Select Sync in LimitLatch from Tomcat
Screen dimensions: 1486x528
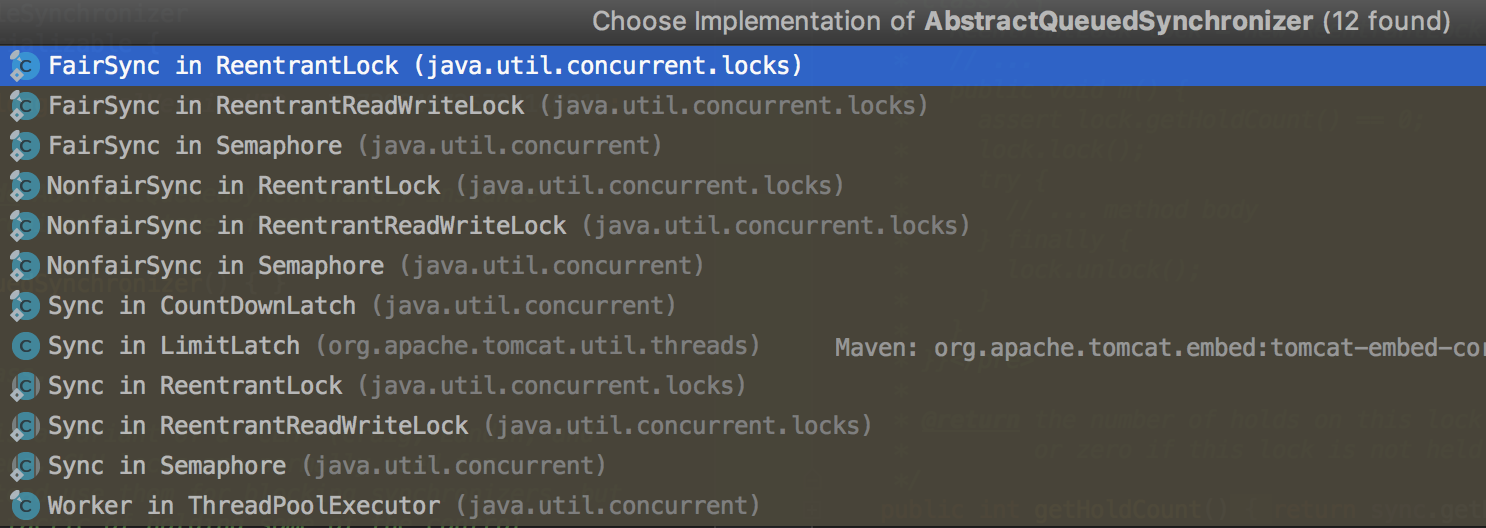coord(743,346)
